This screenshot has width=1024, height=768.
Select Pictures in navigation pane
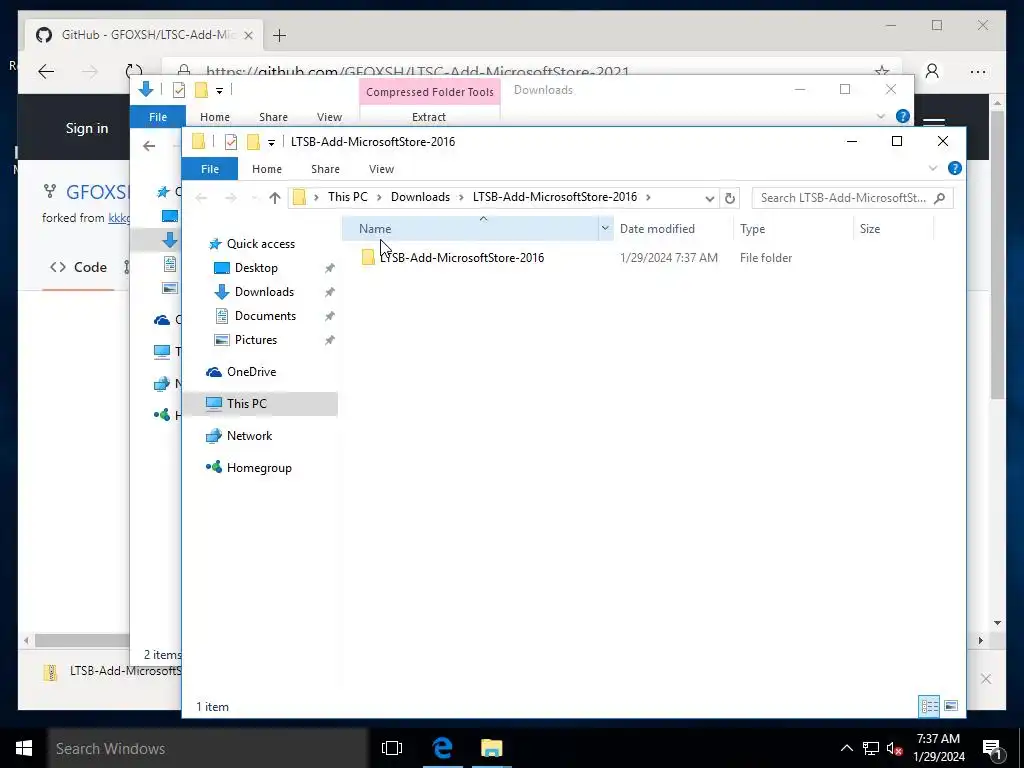click(x=255, y=340)
